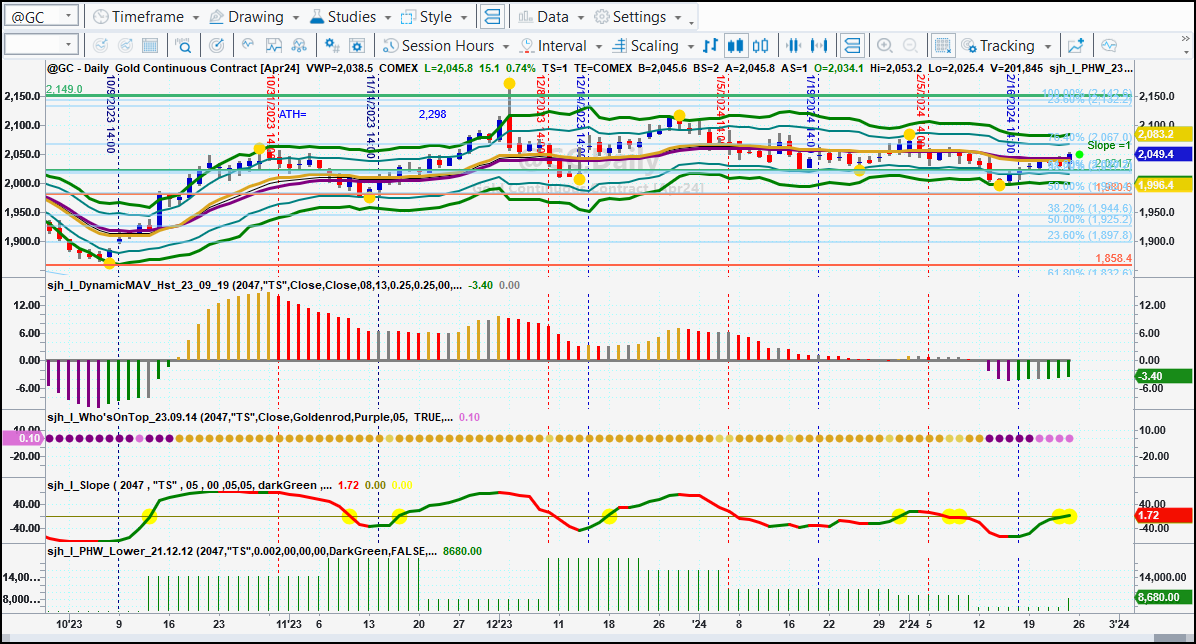The width and height of the screenshot is (1196, 644).
Task: Click the small pulse wave toolbar icon
Action: pos(248,46)
